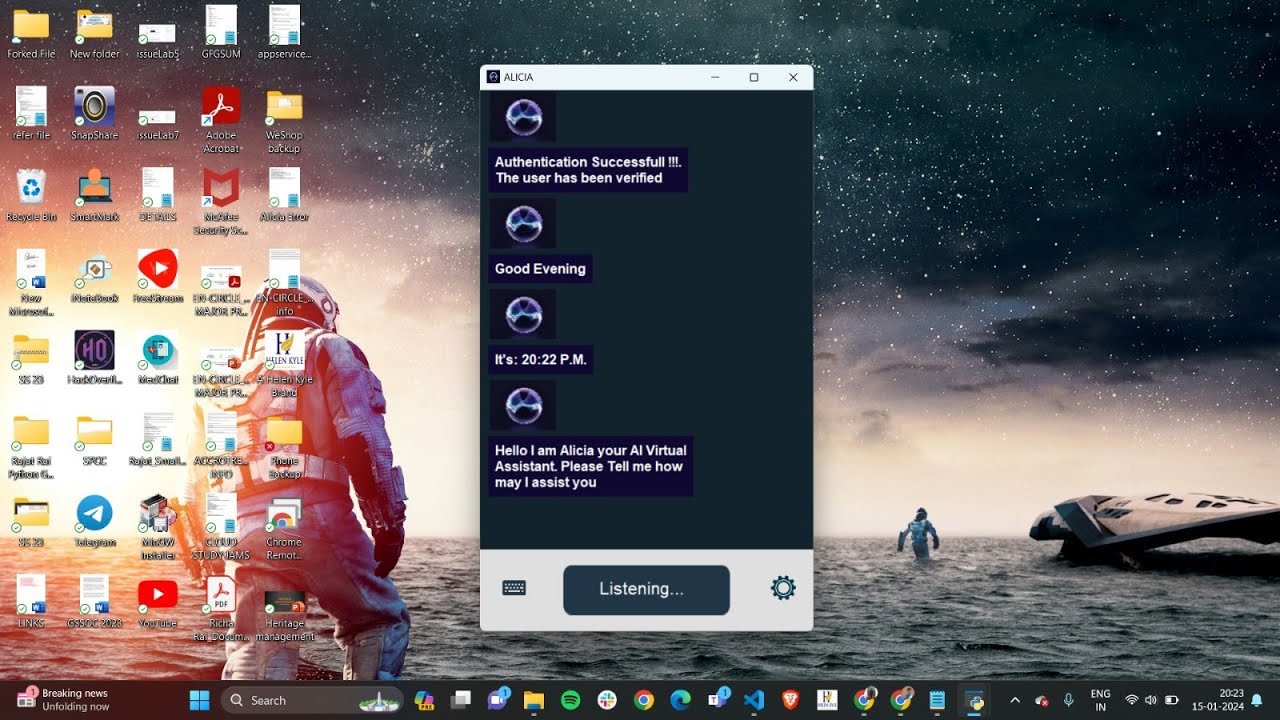The image size is (1280, 720).
Task: Select the McAfee Security shortcut
Action: click(x=221, y=202)
